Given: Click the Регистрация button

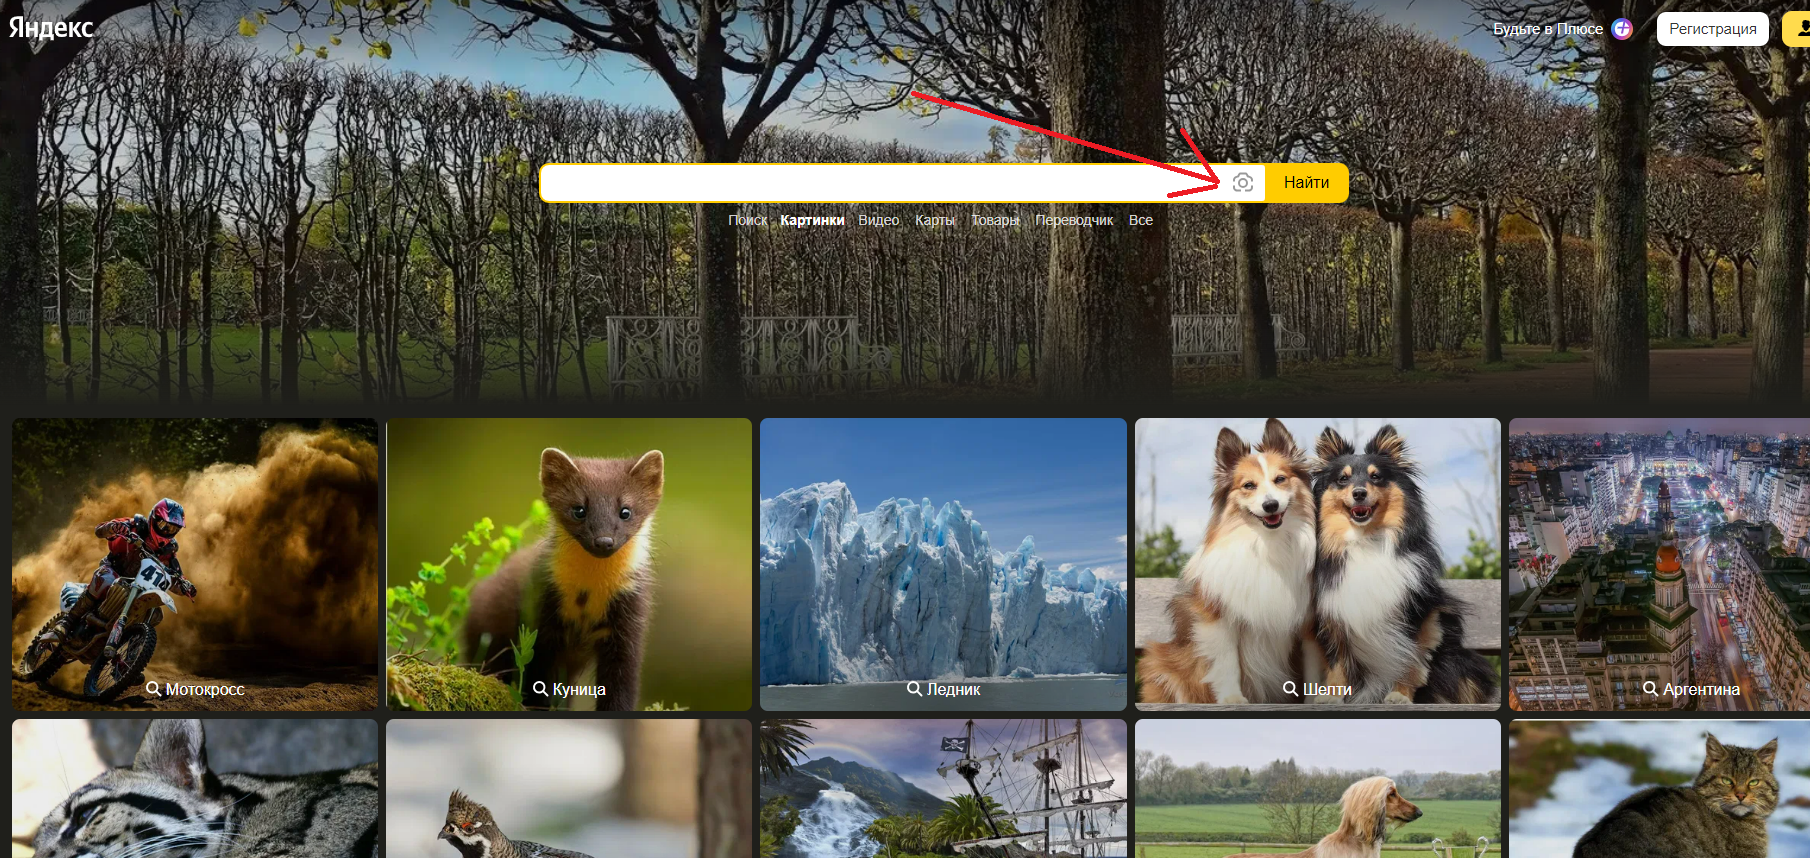Looking at the screenshot, I should pos(1712,29).
